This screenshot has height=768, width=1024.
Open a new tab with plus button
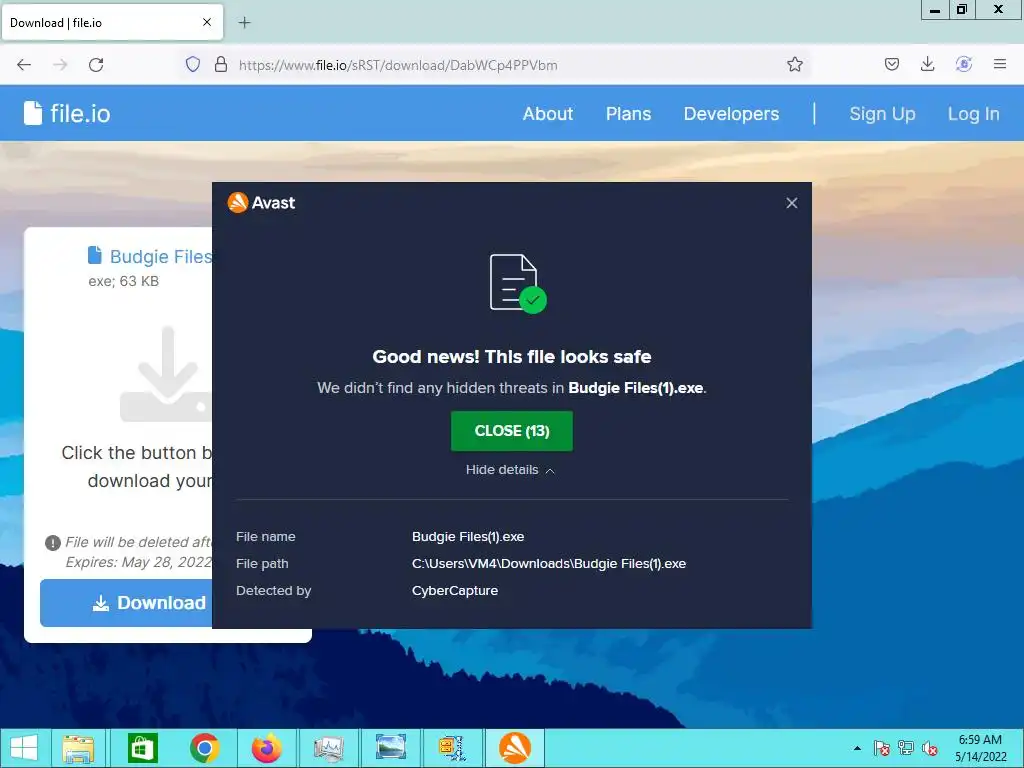(244, 23)
